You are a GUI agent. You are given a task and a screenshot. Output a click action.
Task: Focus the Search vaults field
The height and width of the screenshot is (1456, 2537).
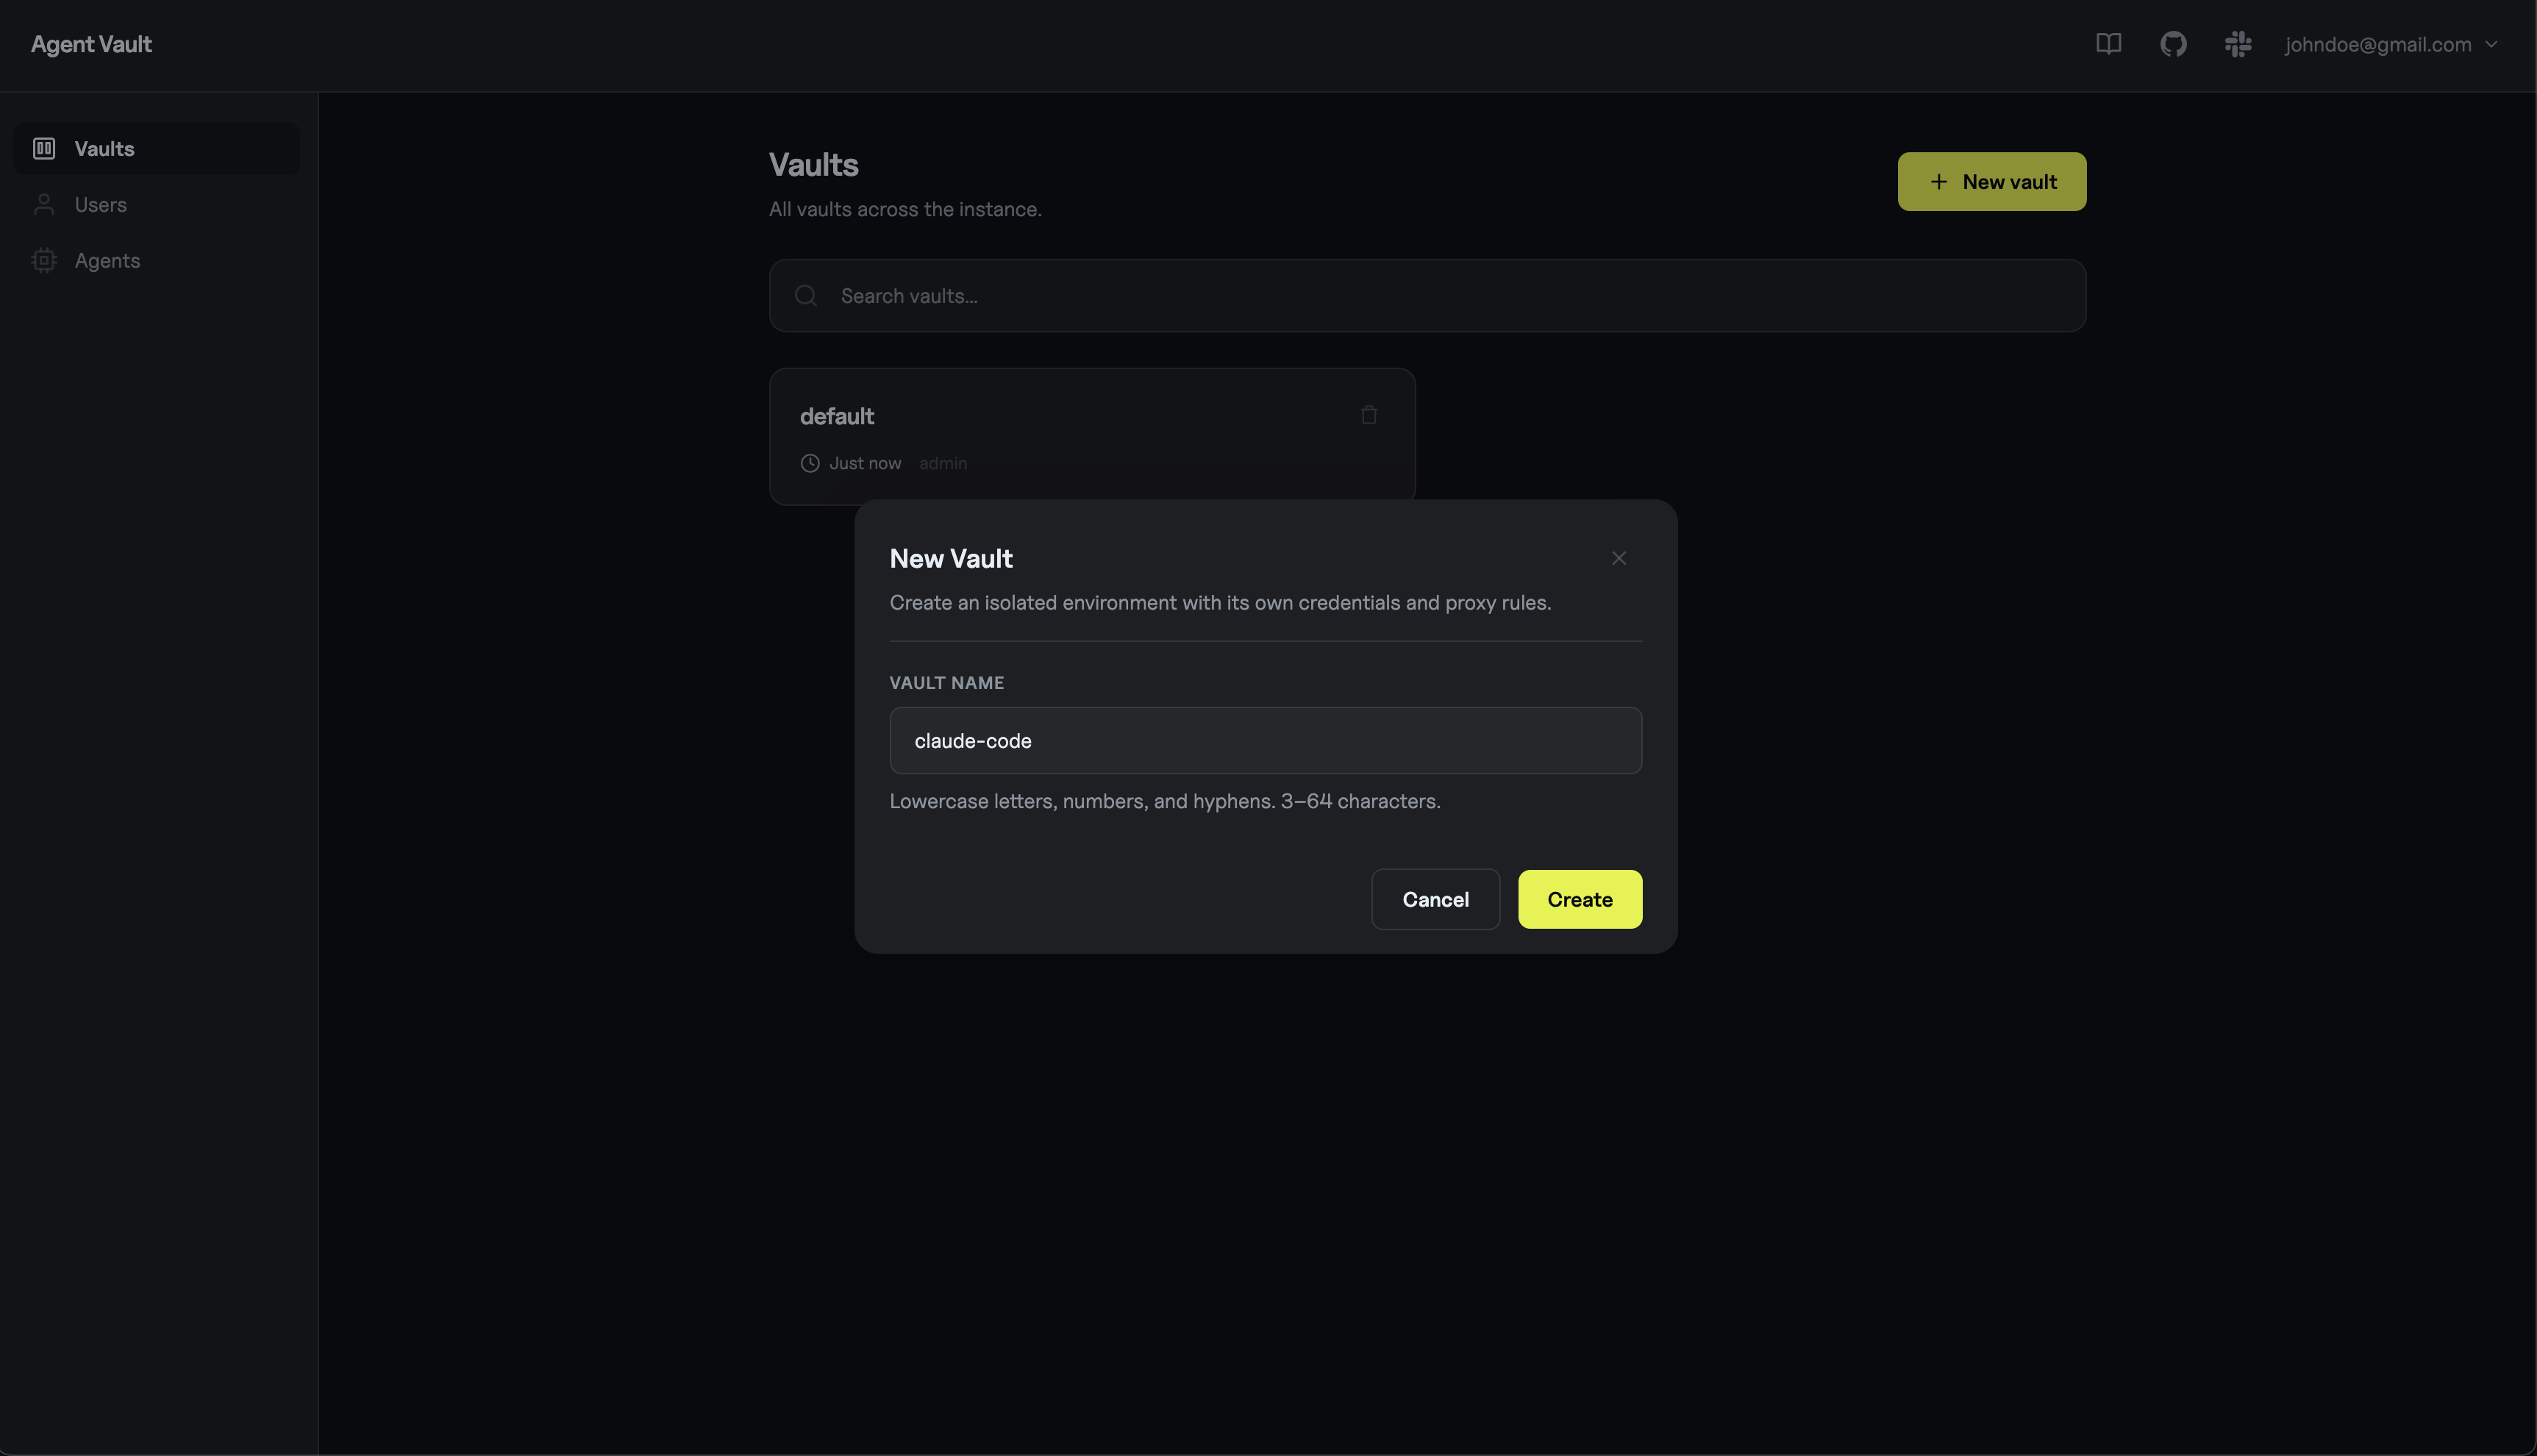point(1427,295)
